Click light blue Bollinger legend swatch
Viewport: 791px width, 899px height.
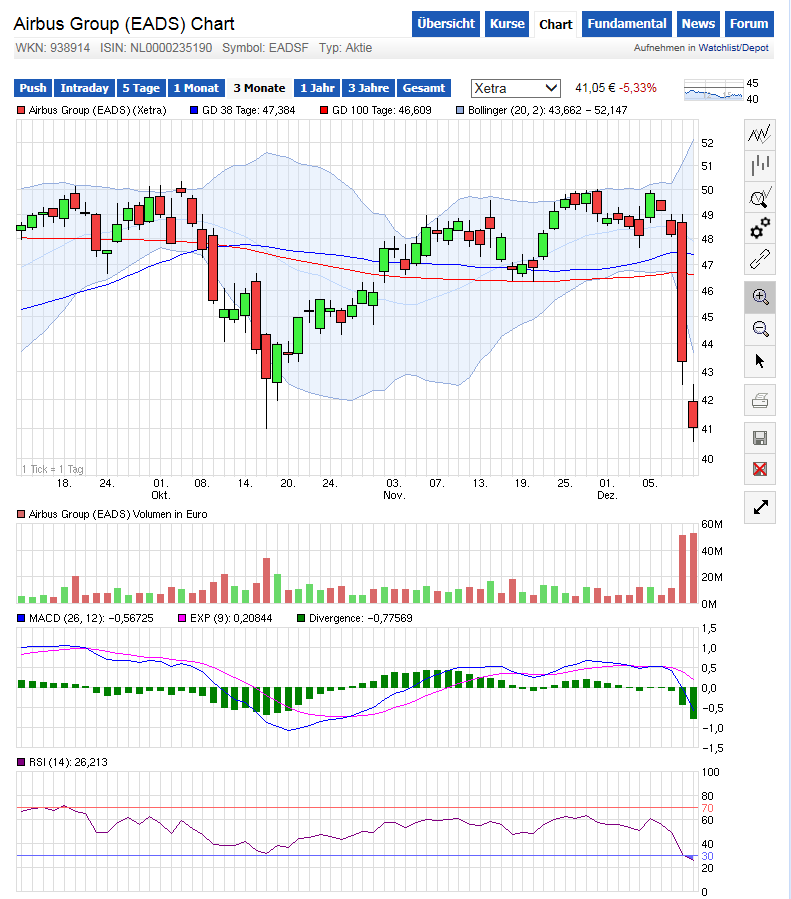point(460,110)
